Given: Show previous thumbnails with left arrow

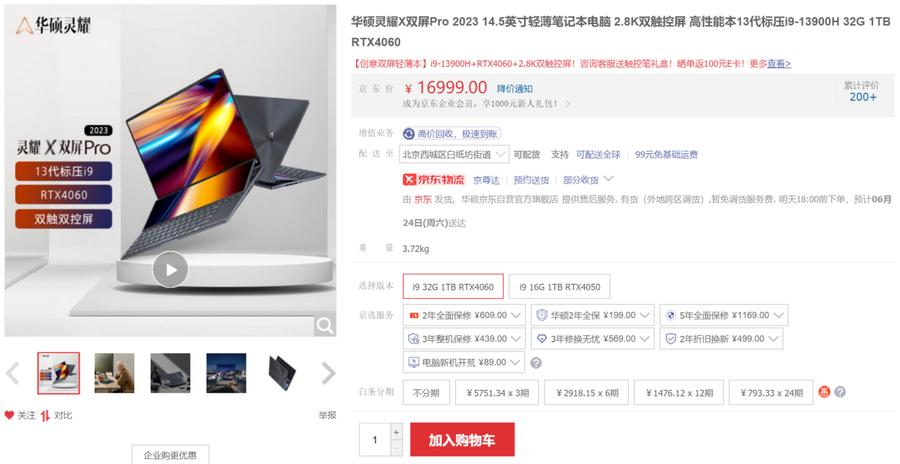Looking at the screenshot, I should [13, 373].
